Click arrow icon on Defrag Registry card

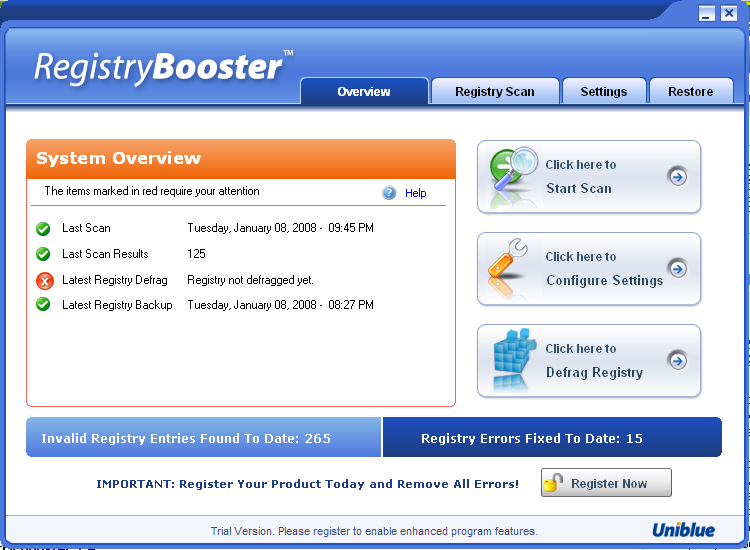tap(677, 361)
